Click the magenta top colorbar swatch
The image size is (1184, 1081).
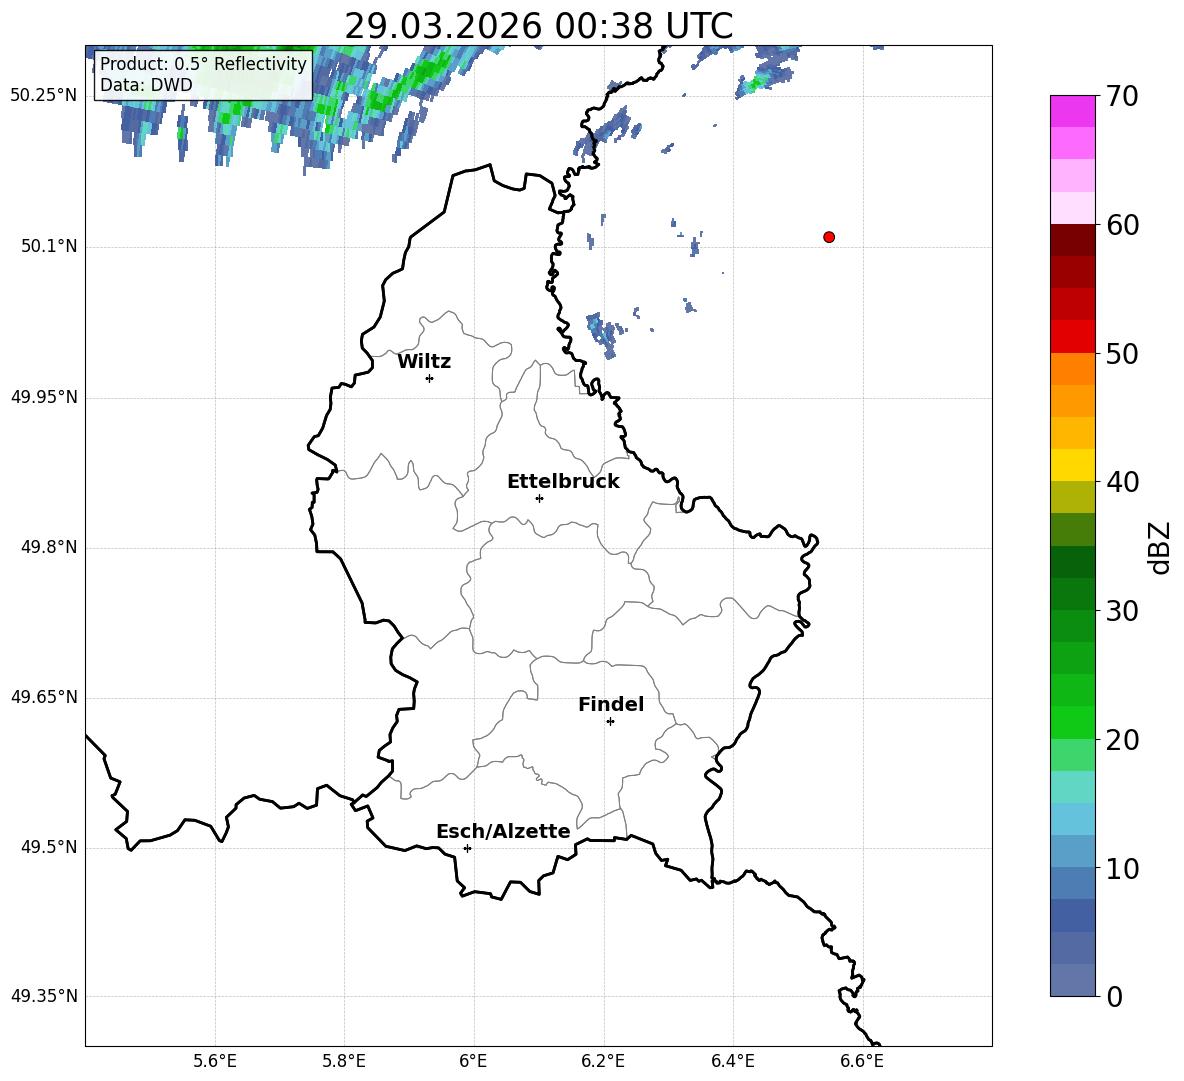click(1072, 112)
